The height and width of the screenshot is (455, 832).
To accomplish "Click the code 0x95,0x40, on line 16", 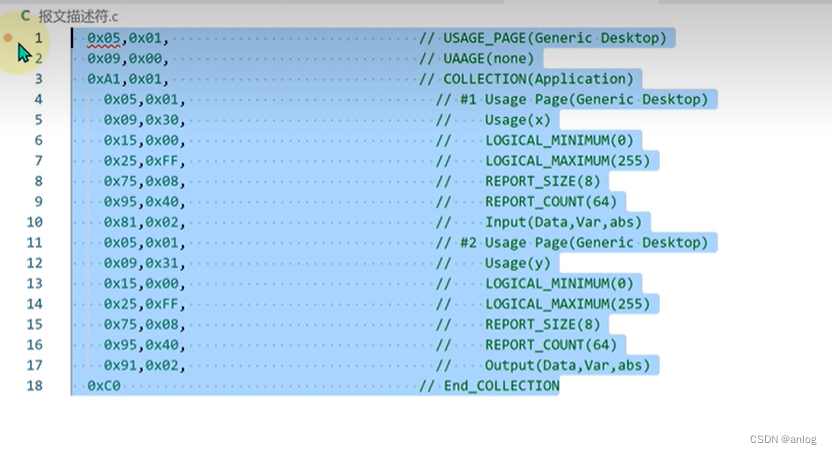I will tap(144, 345).
